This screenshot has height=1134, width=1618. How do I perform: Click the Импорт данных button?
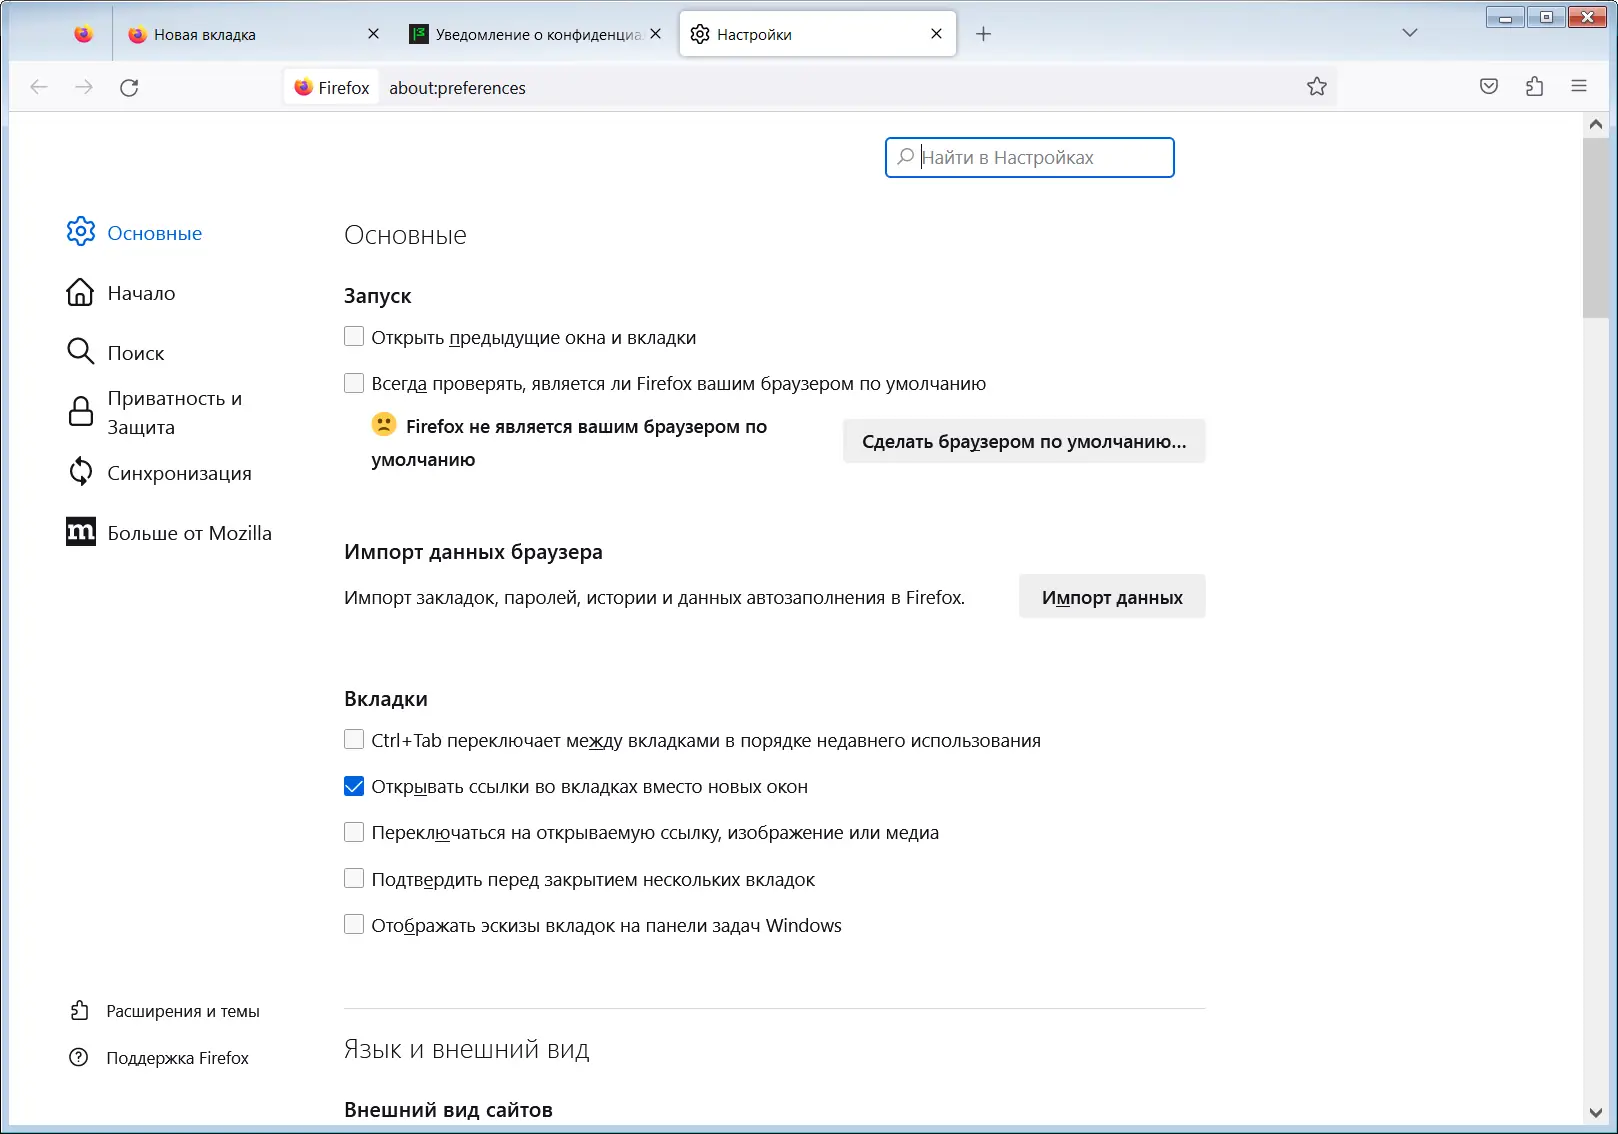1111,597
